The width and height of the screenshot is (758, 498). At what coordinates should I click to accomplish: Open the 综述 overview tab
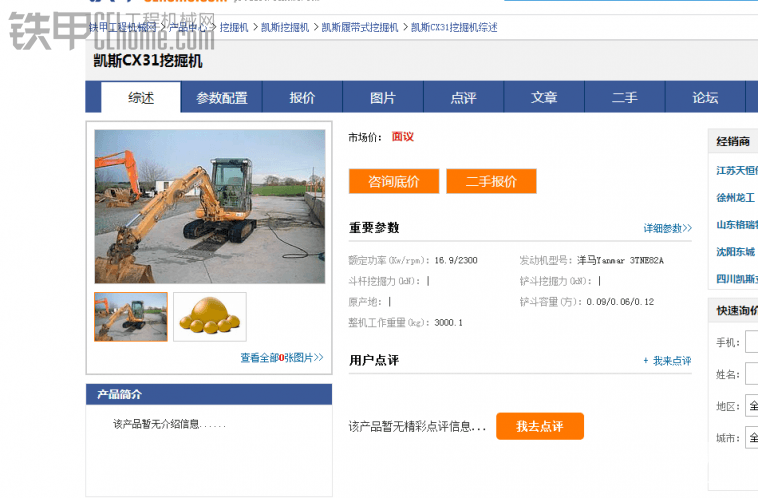pyautogui.click(x=141, y=98)
